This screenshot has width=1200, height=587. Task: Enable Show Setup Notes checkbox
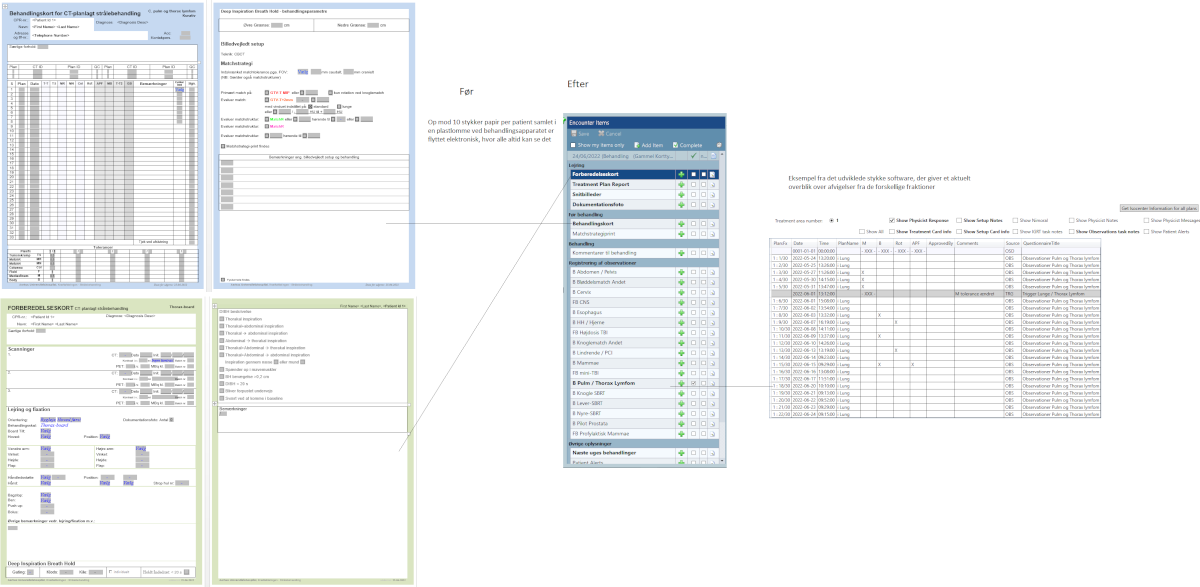959,220
